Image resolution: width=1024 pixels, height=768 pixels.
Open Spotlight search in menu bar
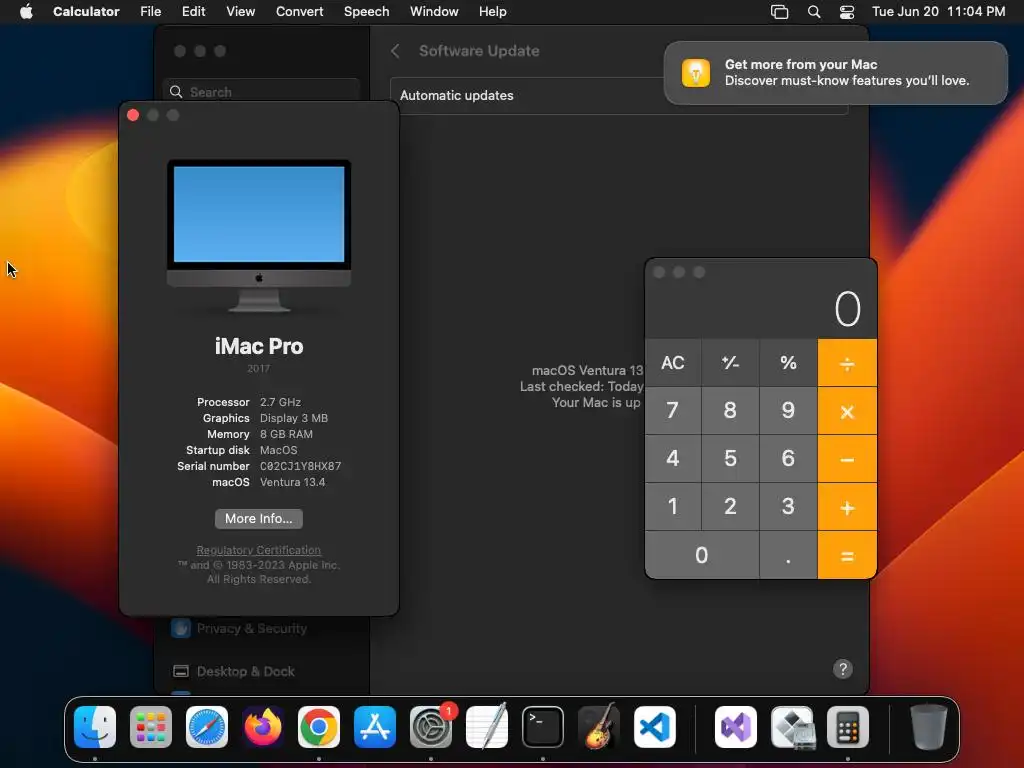(814, 12)
